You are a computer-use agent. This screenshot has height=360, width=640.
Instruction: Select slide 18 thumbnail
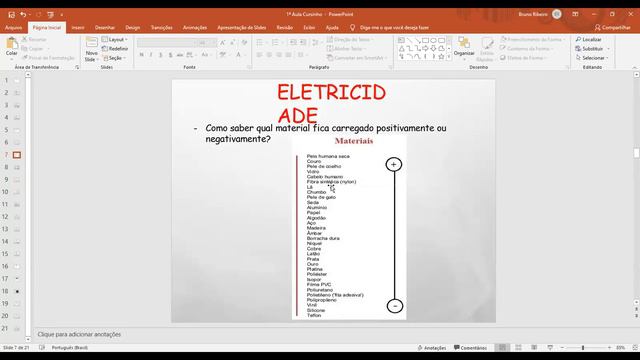click(x=17, y=291)
